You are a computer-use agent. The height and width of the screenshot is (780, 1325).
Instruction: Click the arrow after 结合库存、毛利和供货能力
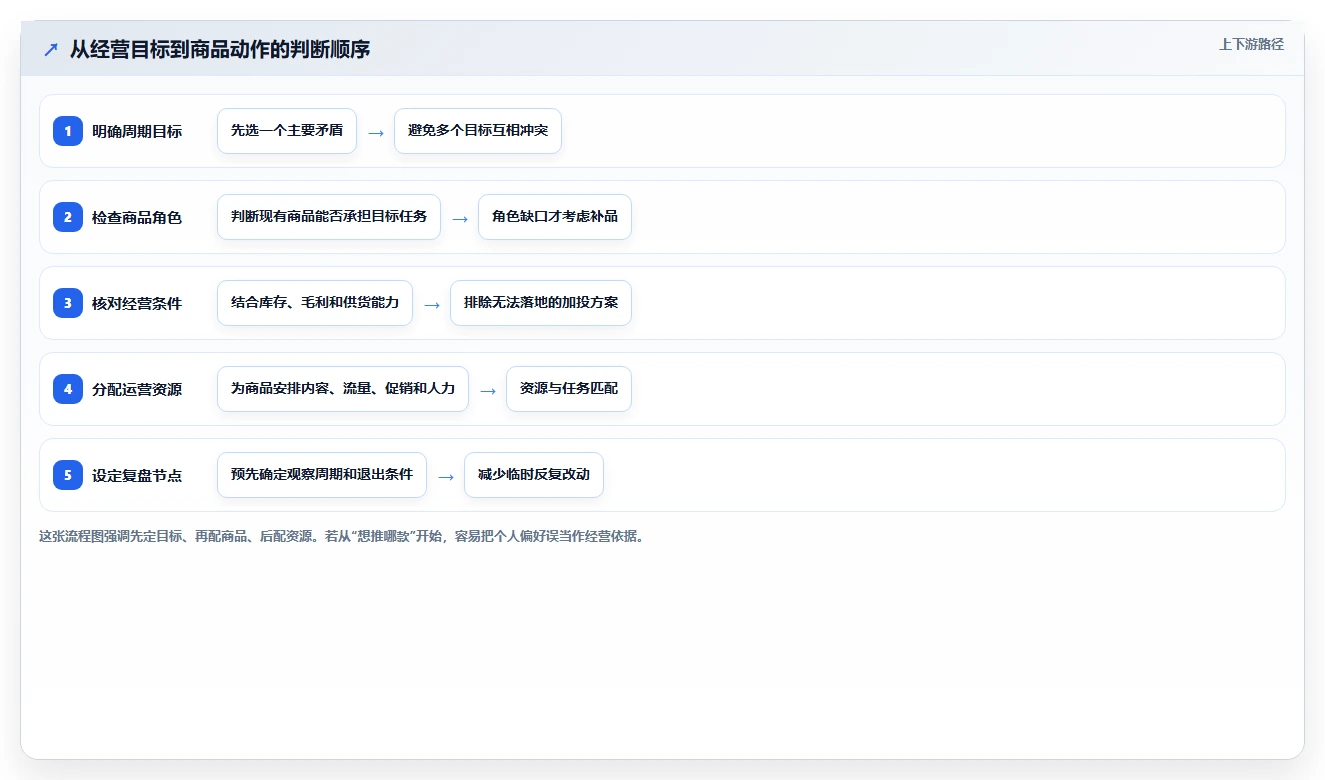(432, 304)
